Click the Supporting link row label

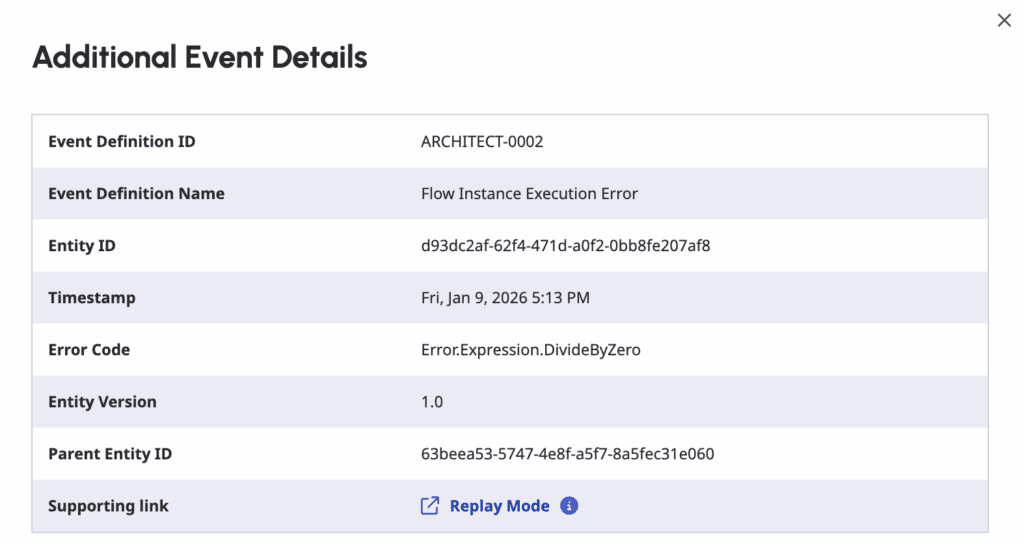click(x=108, y=506)
